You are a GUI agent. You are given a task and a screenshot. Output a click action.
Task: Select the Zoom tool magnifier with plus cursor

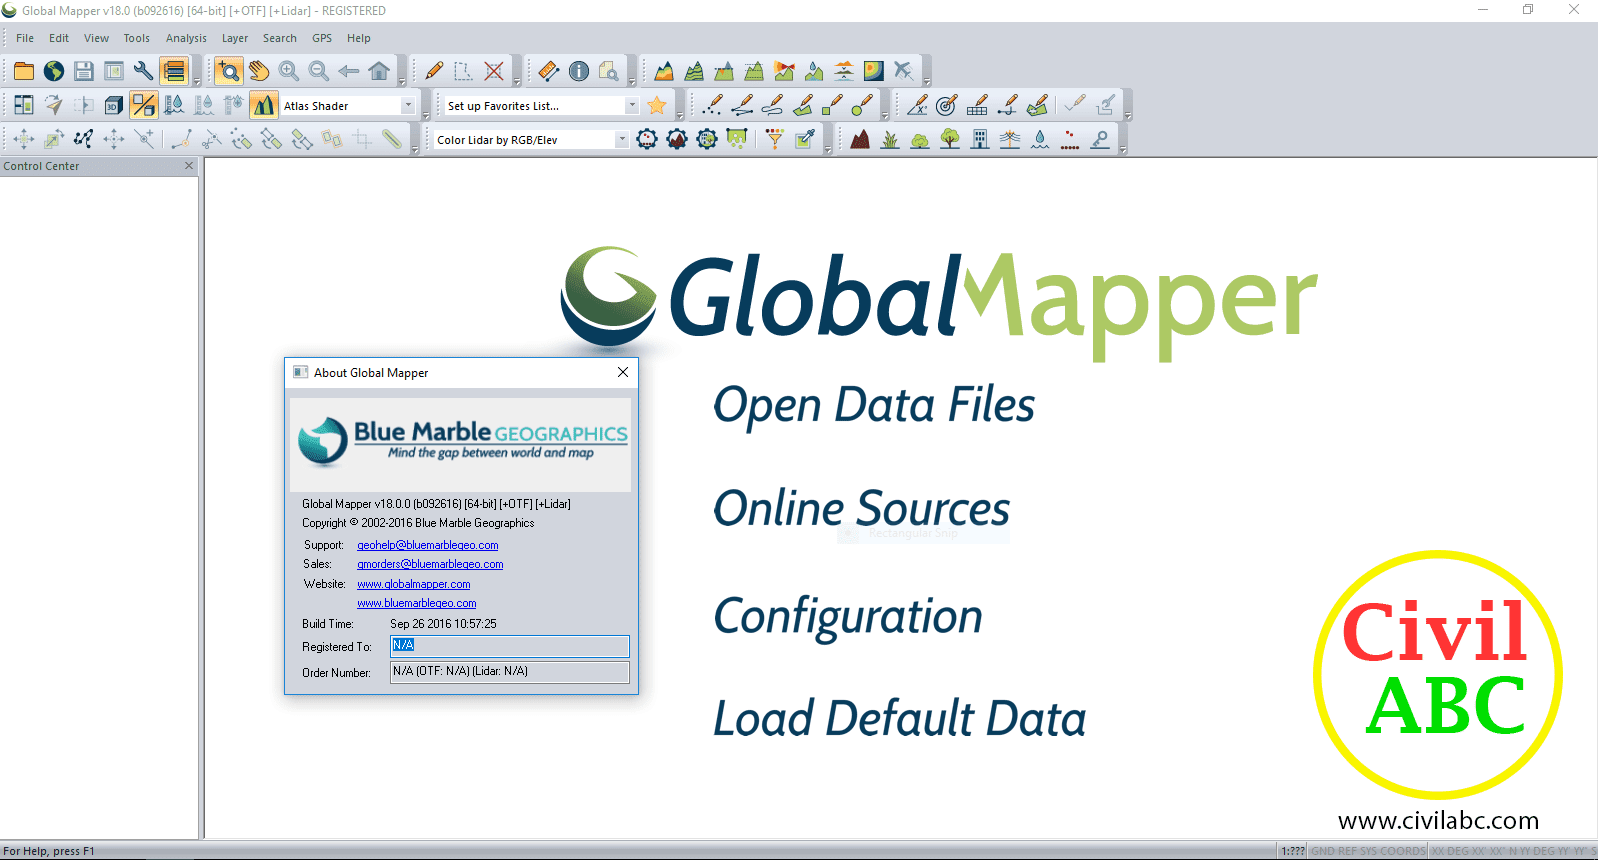tap(229, 71)
